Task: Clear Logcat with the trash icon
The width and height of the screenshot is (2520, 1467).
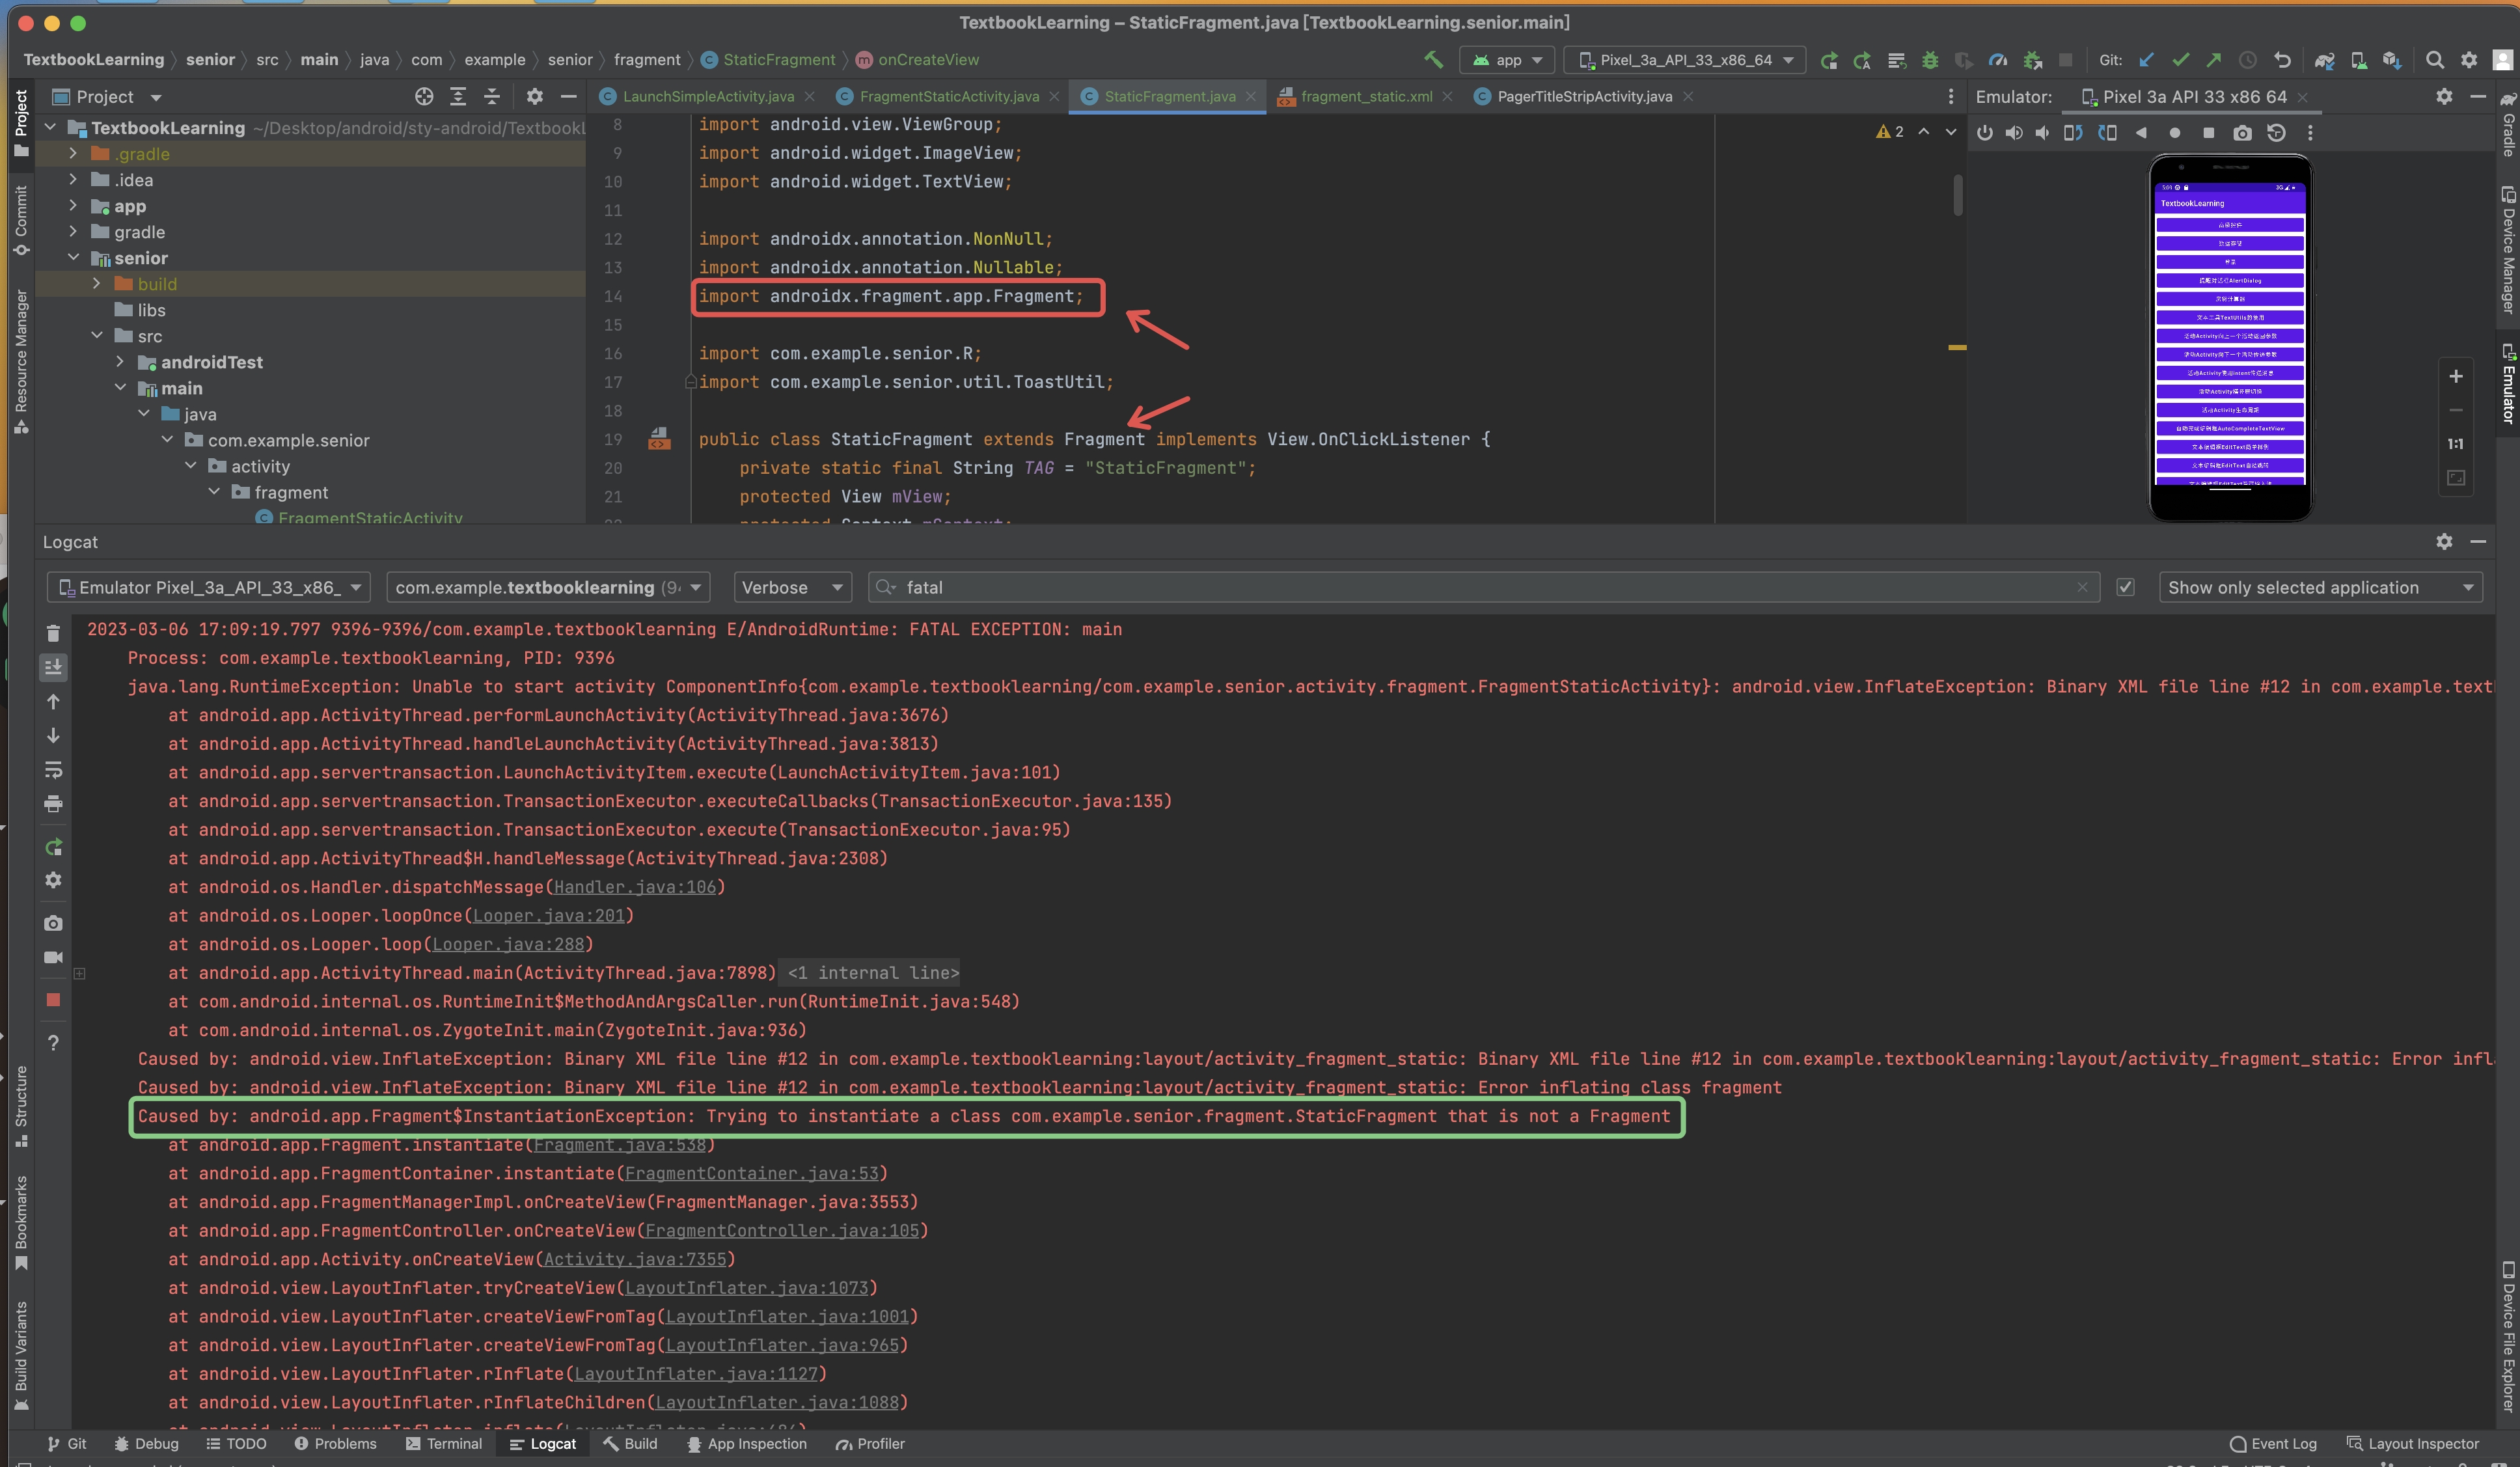Action: tap(53, 633)
